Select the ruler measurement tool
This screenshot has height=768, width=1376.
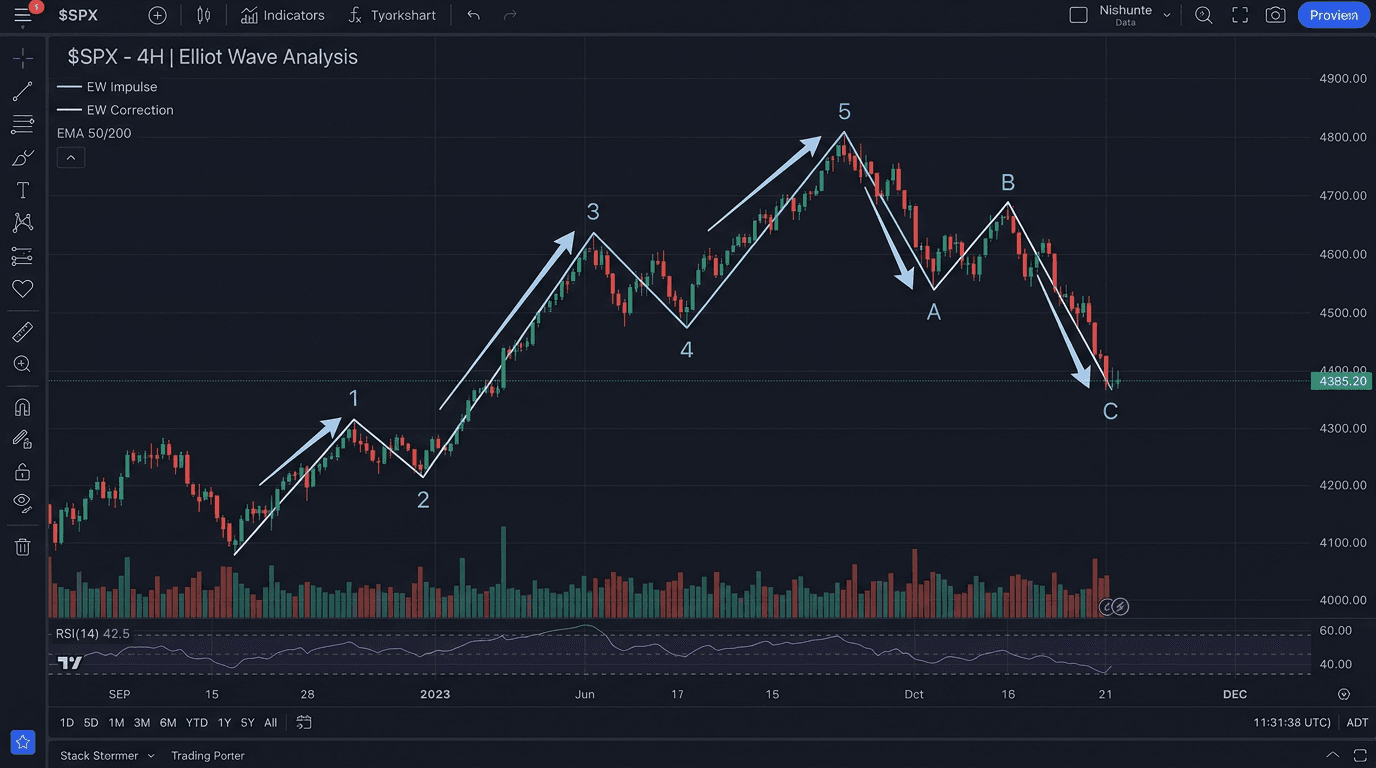tap(22, 331)
